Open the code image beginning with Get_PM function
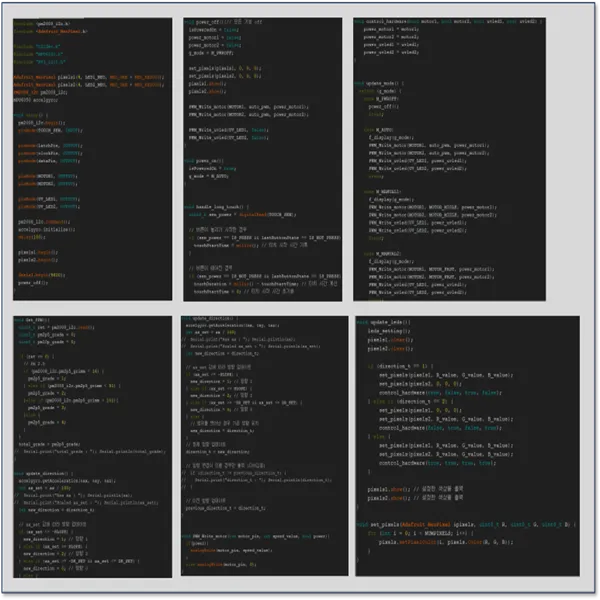Viewport: 600px width, 600px height. click(92, 447)
